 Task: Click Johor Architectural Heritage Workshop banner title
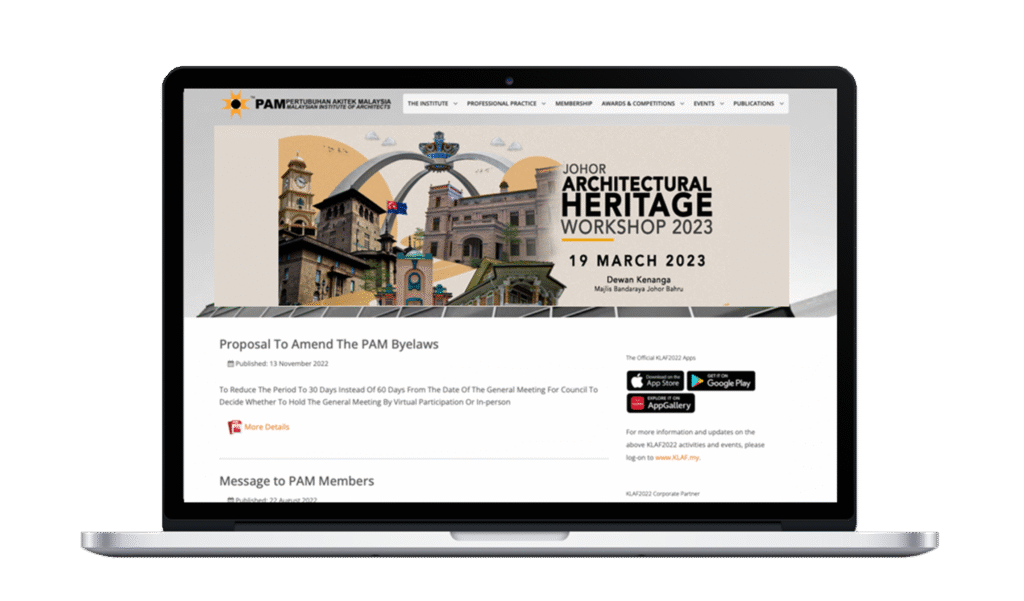tap(637, 205)
